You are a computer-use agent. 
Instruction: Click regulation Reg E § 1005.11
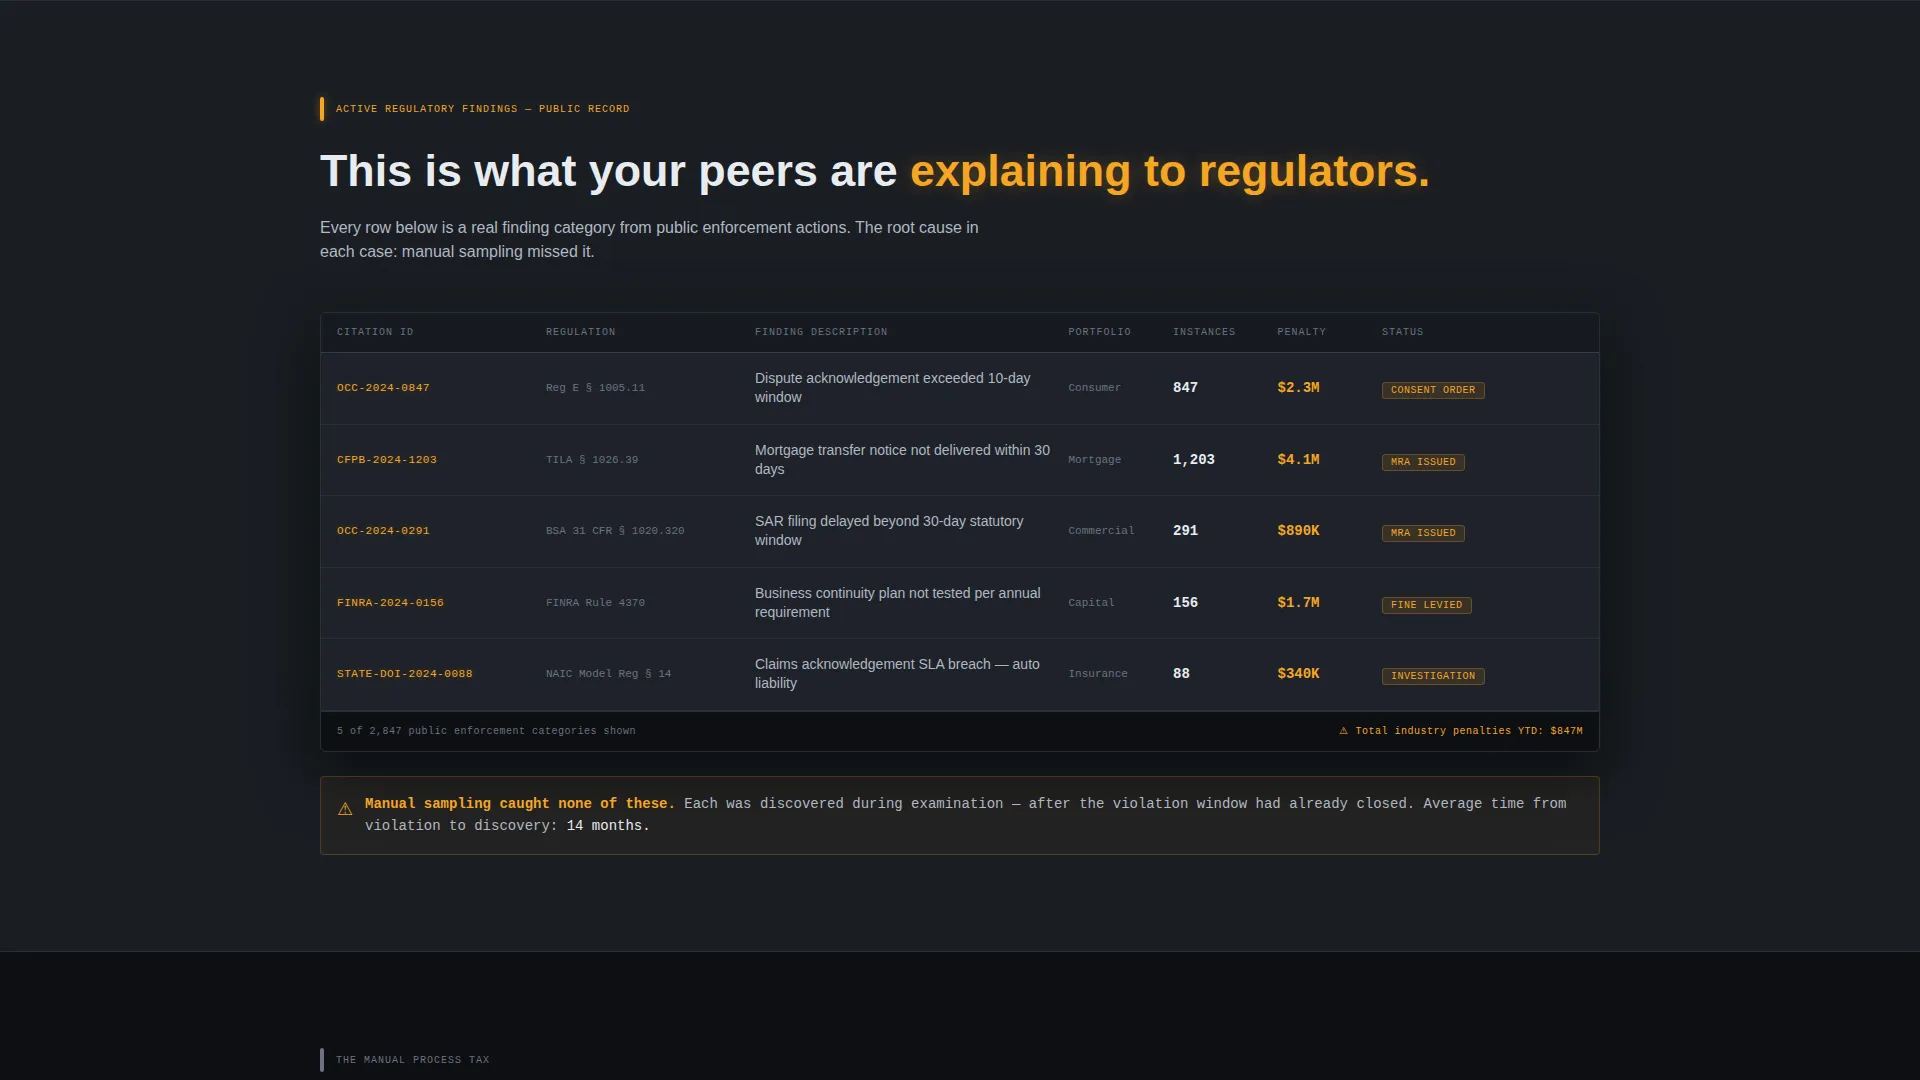pyautogui.click(x=595, y=388)
